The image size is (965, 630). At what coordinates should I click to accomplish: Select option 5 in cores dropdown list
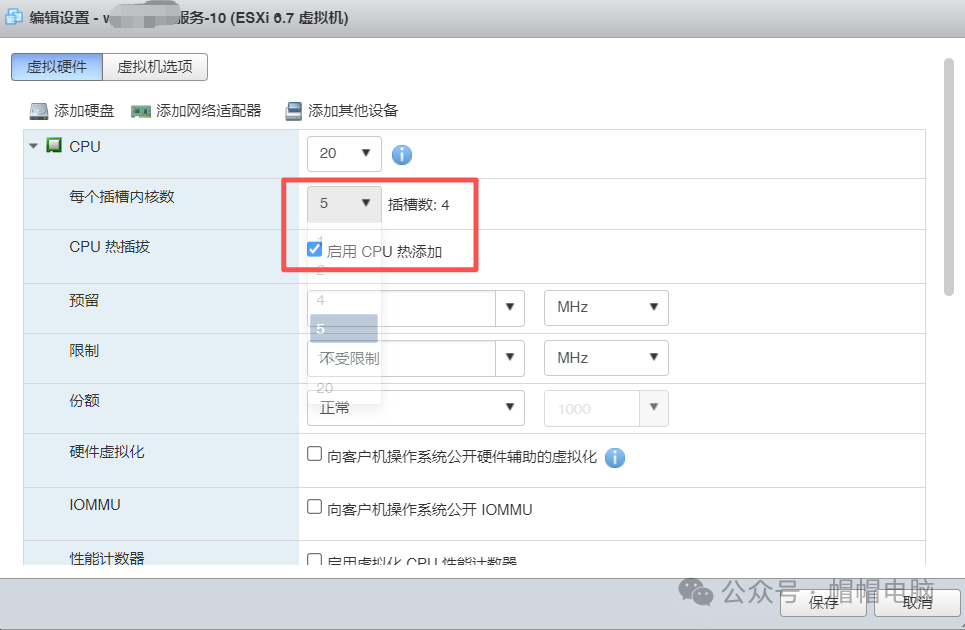click(344, 329)
